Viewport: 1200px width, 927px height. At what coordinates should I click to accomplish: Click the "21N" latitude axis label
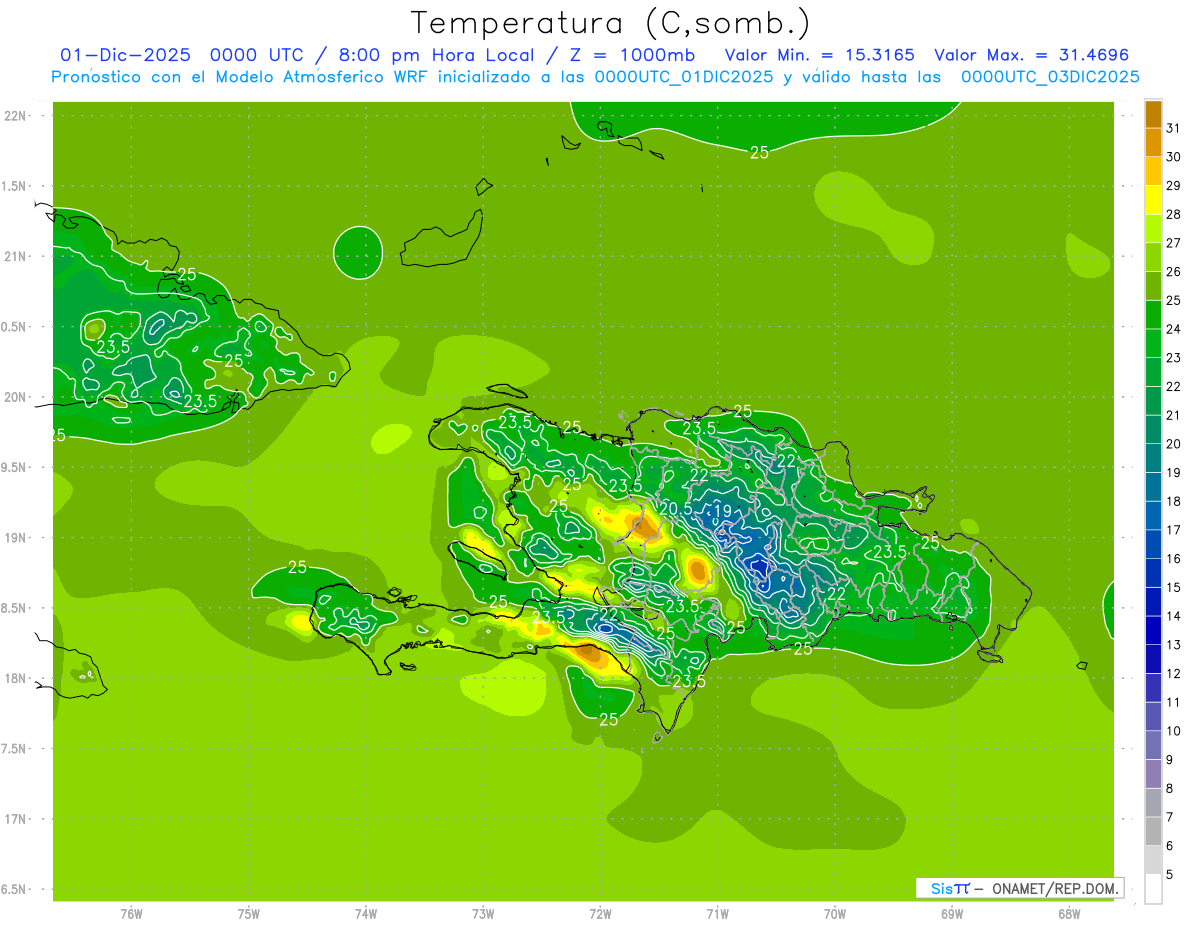(17, 256)
